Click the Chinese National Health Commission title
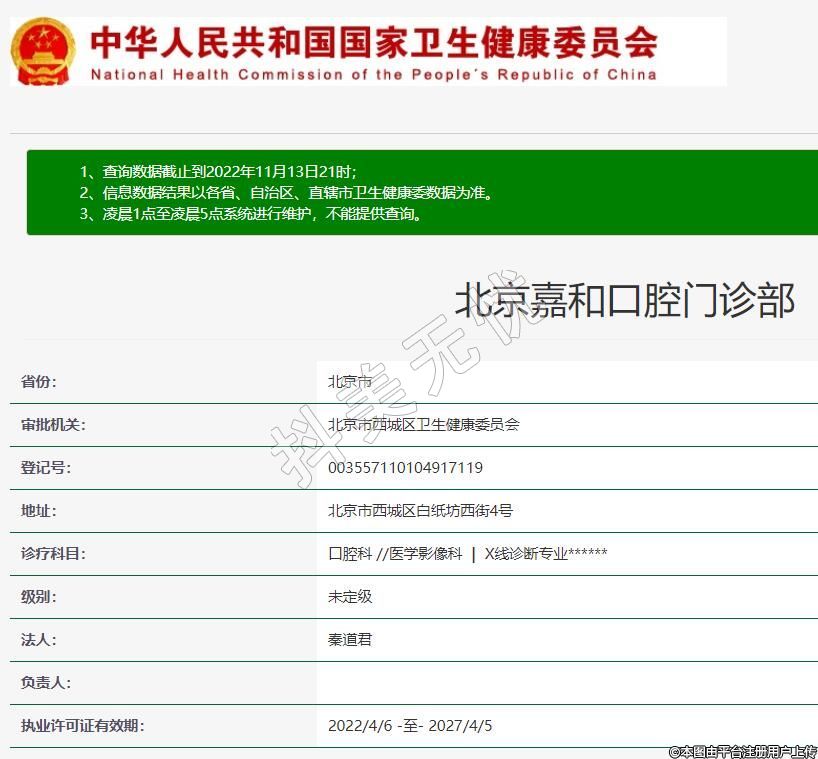 (x=373, y=42)
